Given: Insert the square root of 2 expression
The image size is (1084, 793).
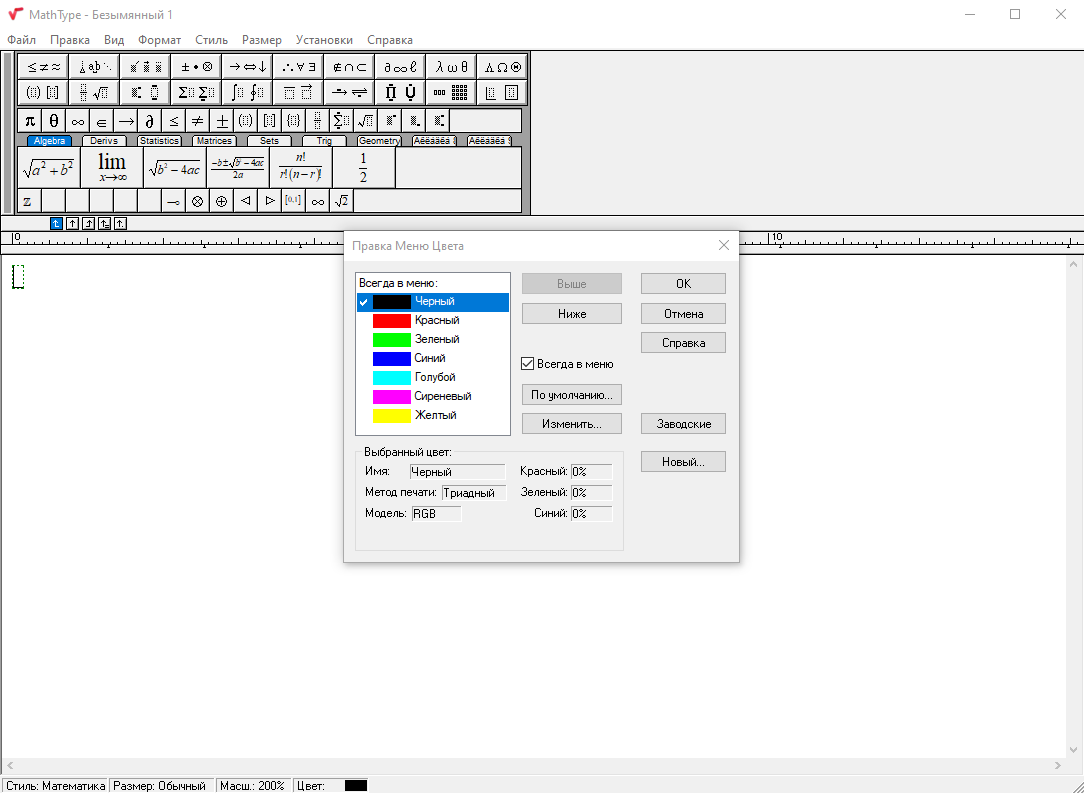Looking at the screenshot, I should tap(342, 201).
